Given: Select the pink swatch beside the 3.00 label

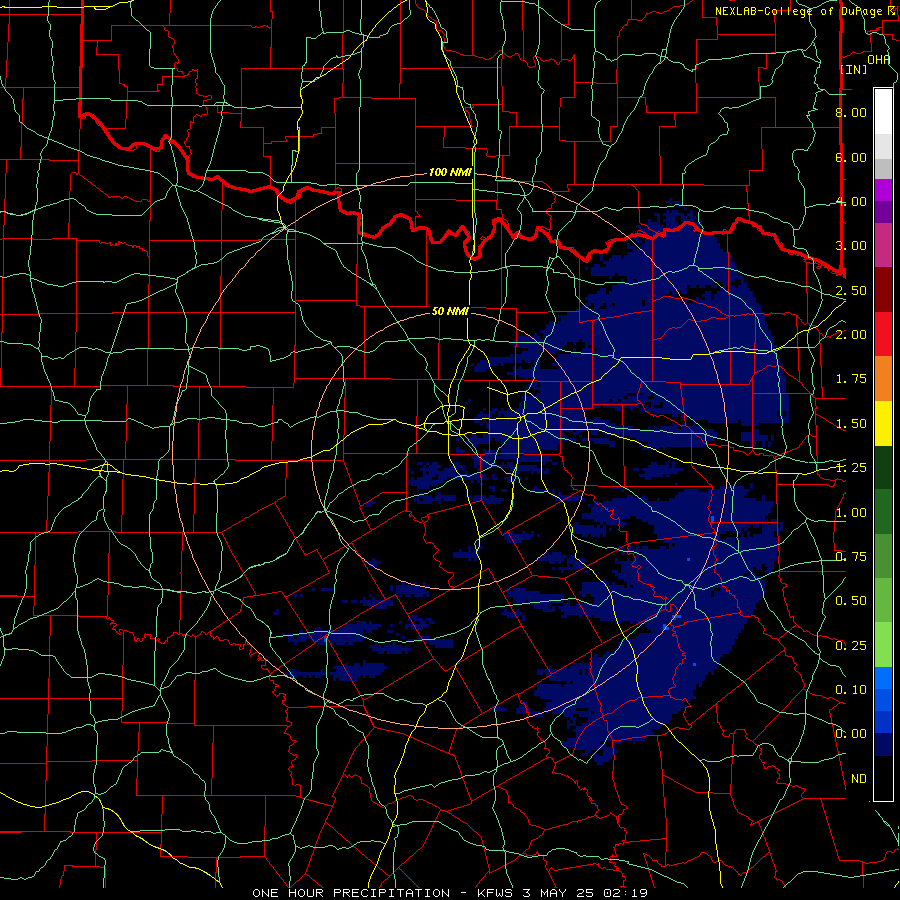Looking at the screenshot, I should click(x=883, y=245).
